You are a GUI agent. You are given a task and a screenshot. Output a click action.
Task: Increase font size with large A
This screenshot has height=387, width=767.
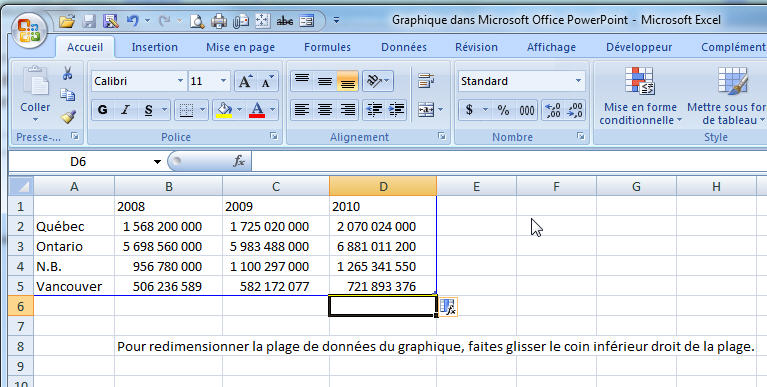click(245, 81)
